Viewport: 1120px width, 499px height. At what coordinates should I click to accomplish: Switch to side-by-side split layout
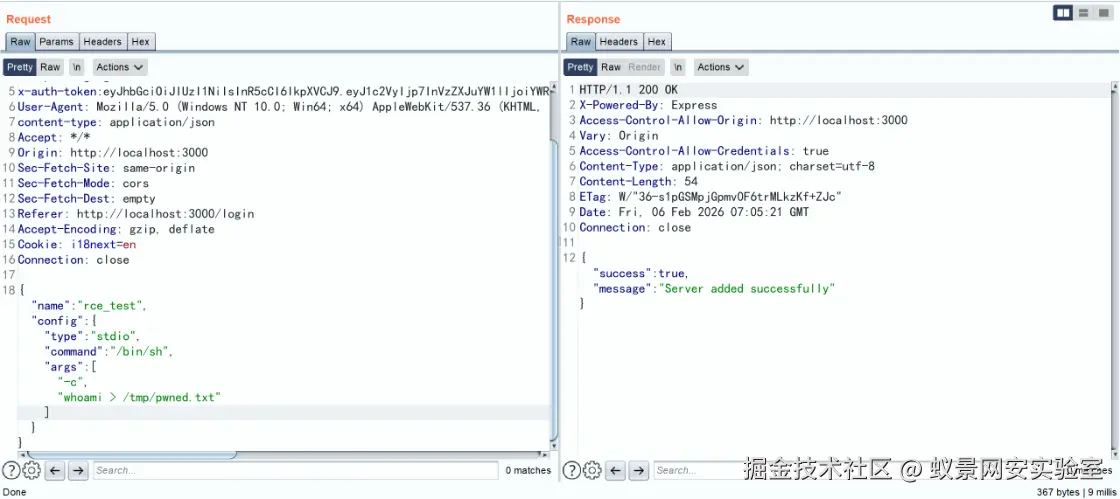tap(1063, 13)
